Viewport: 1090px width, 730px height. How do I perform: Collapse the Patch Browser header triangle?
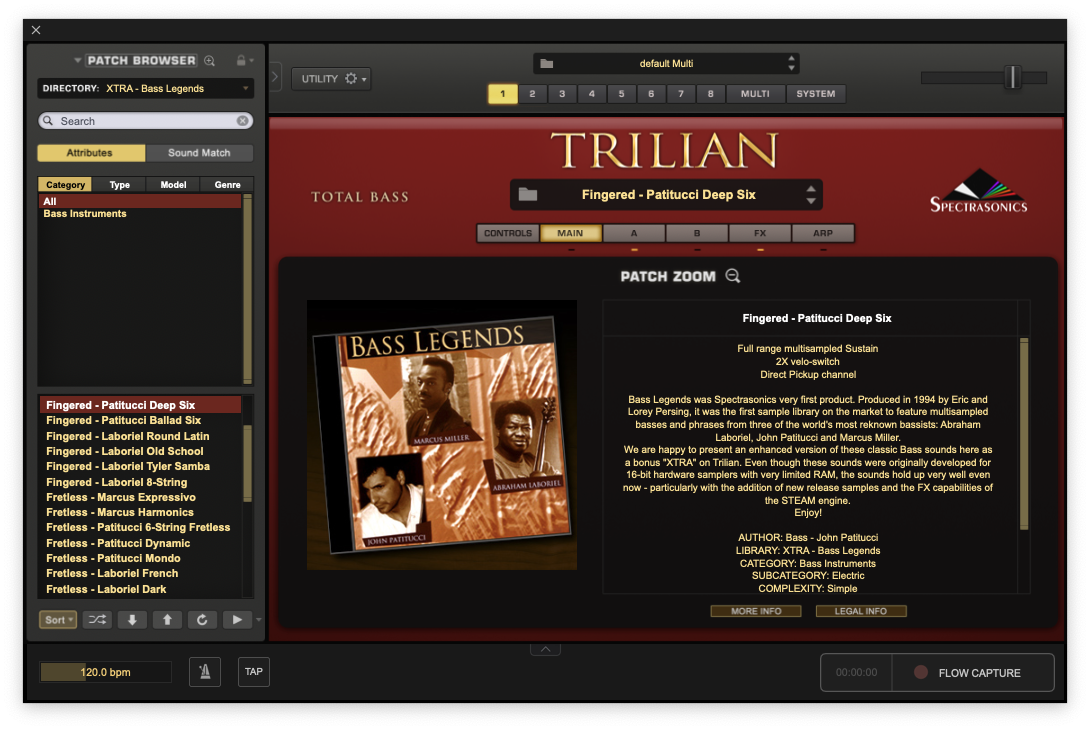tap(77, 60)
